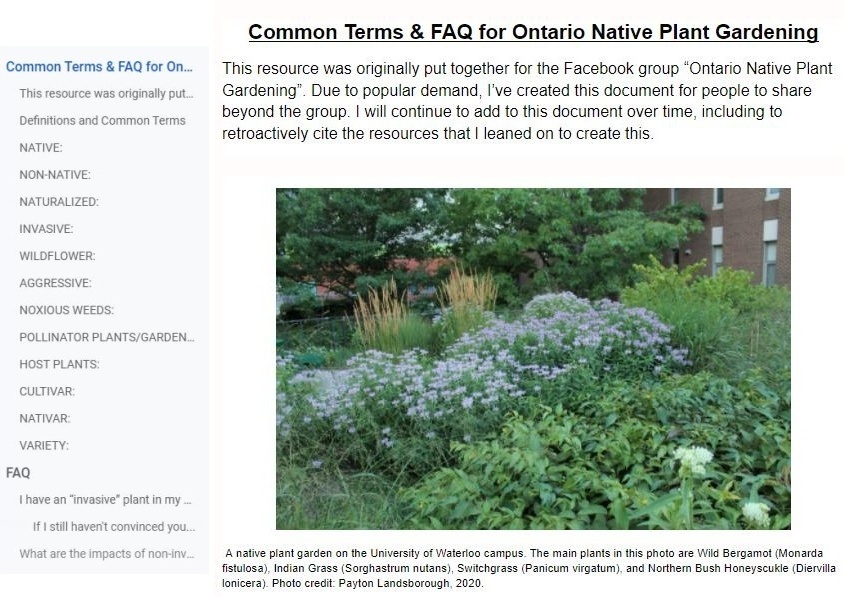Select the native plant garden photo

point(533,358)
